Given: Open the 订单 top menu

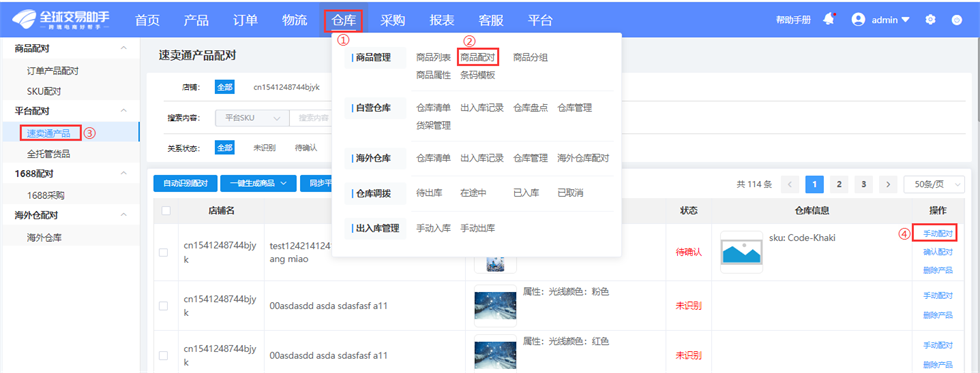Looking at the screenshot, I should (x=246, y=20).
